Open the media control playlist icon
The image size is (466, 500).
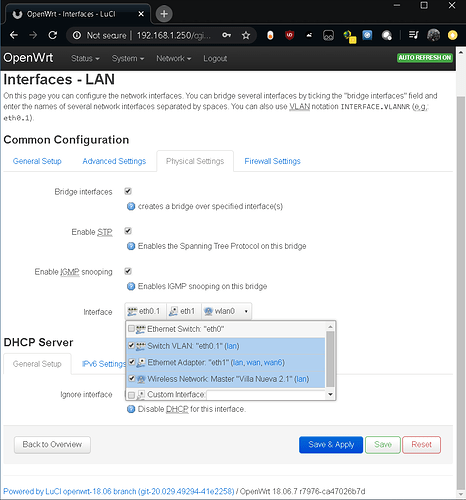pos(414,35)
